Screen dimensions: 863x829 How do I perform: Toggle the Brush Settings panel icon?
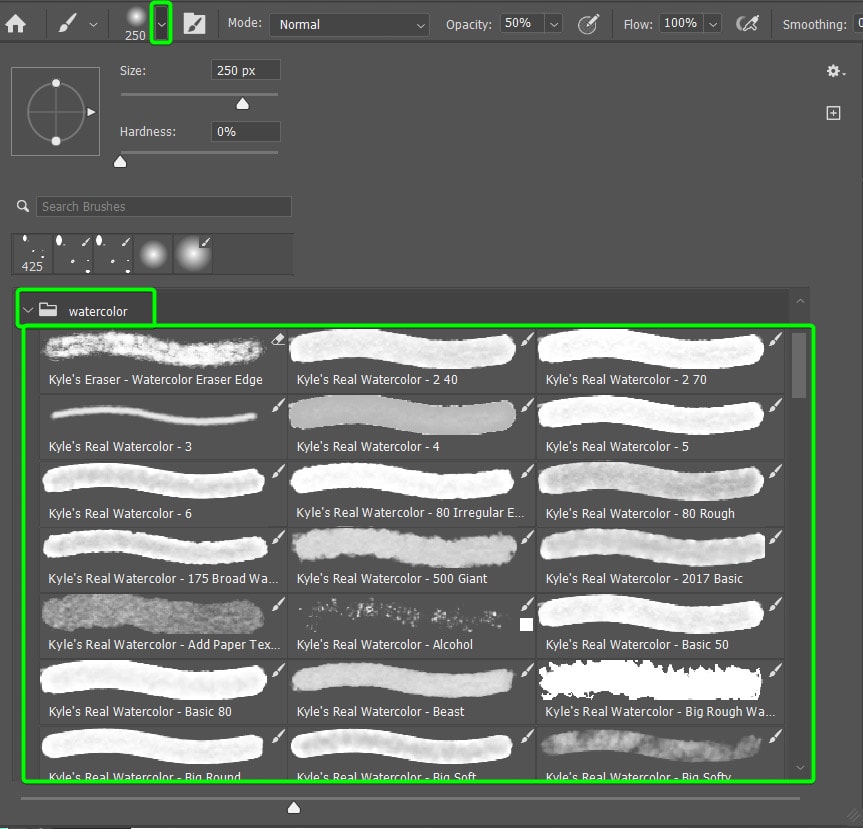(194, 24)
